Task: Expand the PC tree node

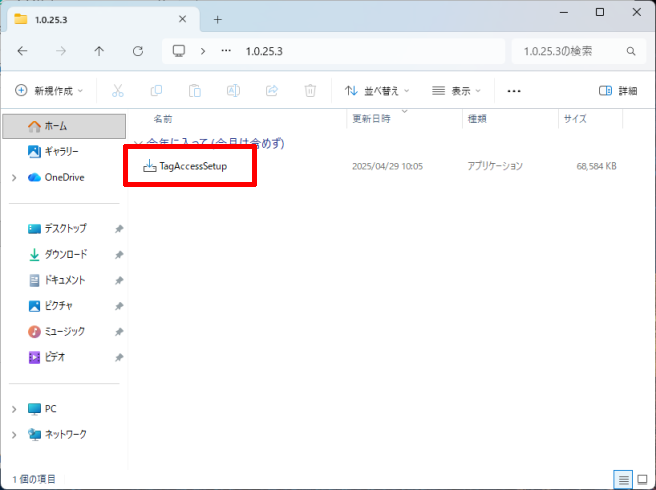Action: tap(14, 409)
